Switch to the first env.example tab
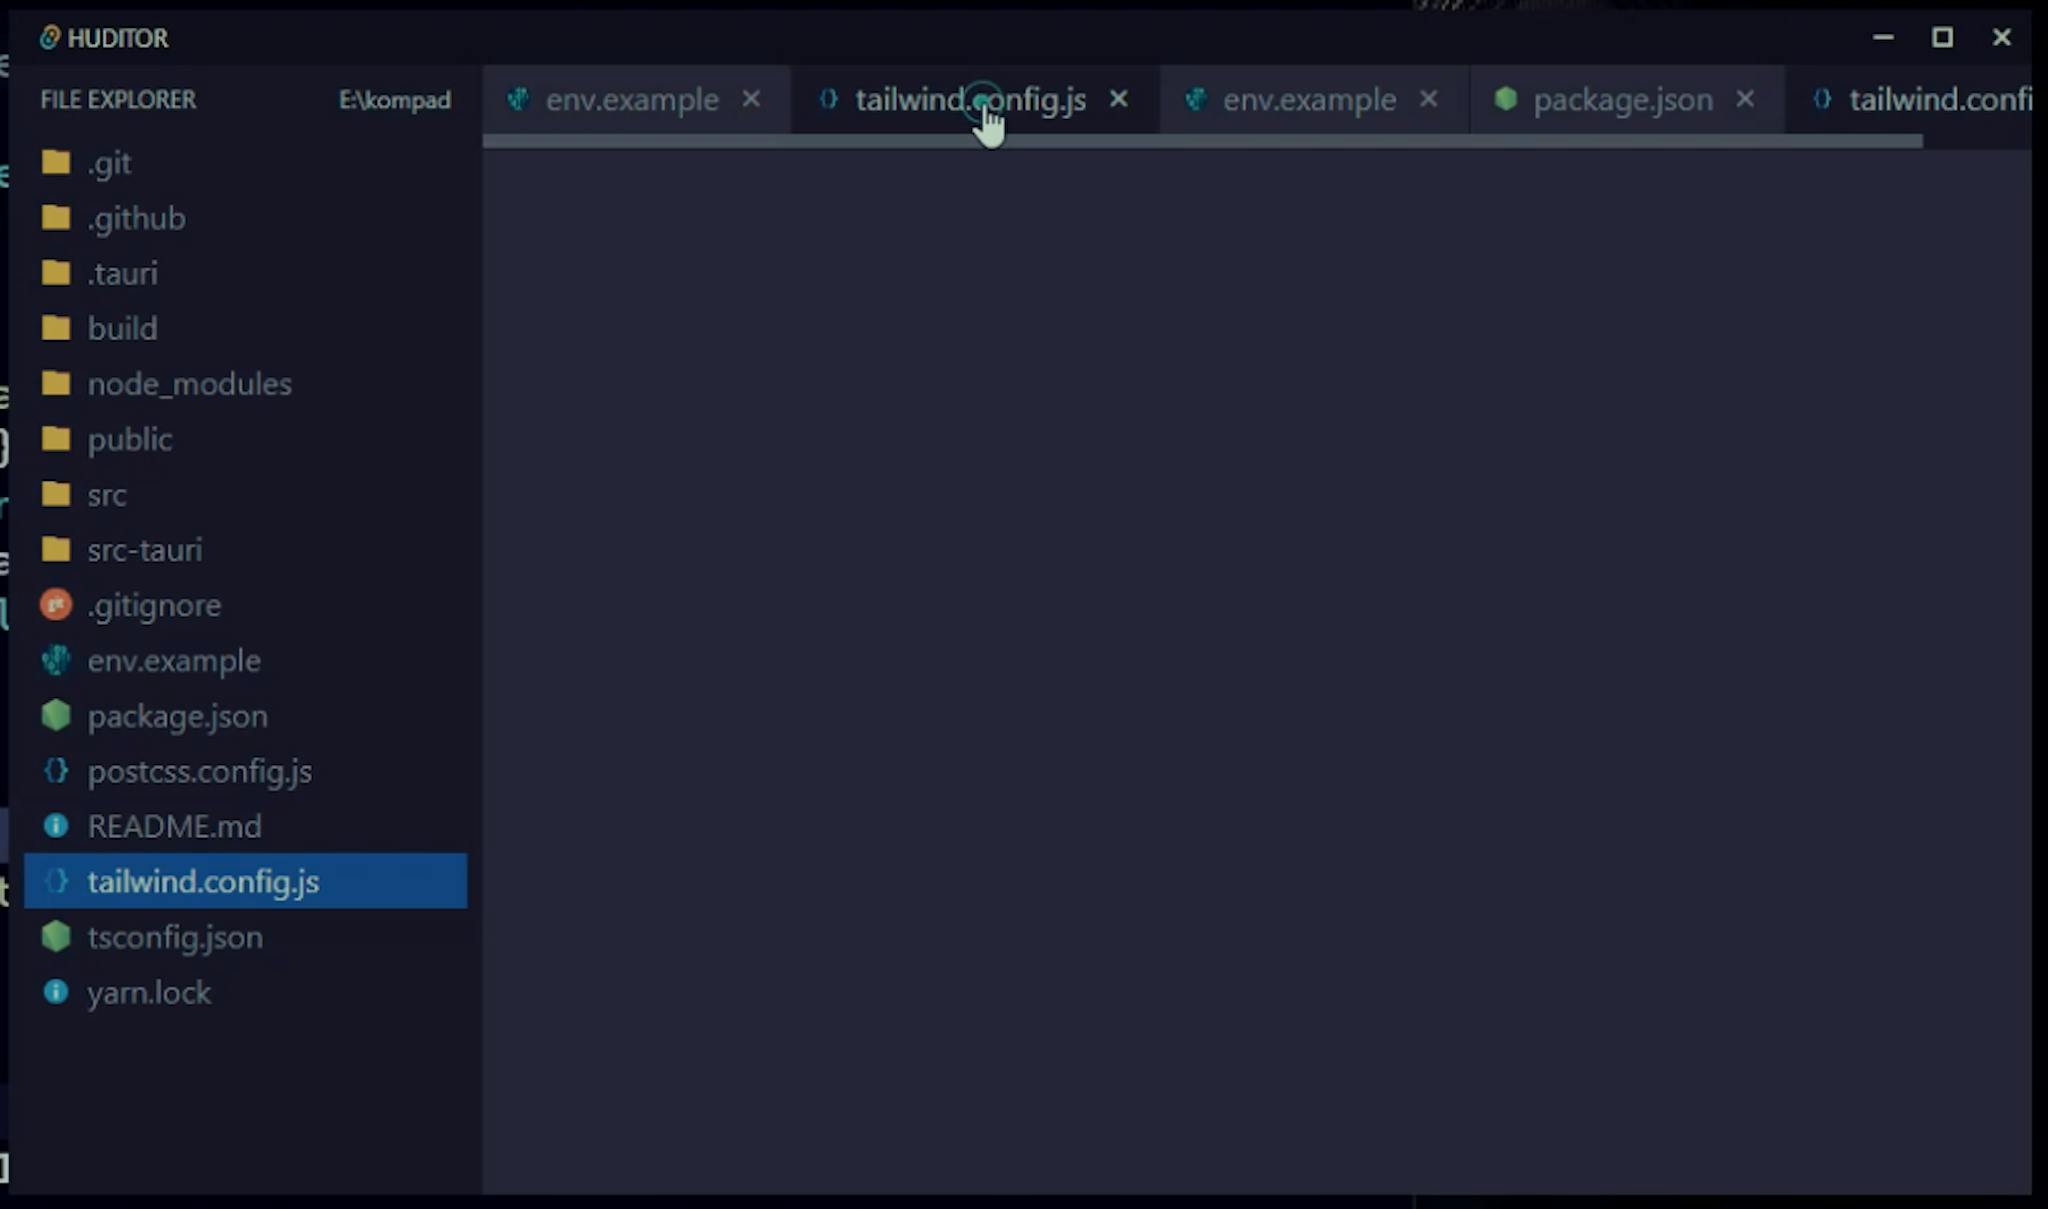 pos(631,100)
